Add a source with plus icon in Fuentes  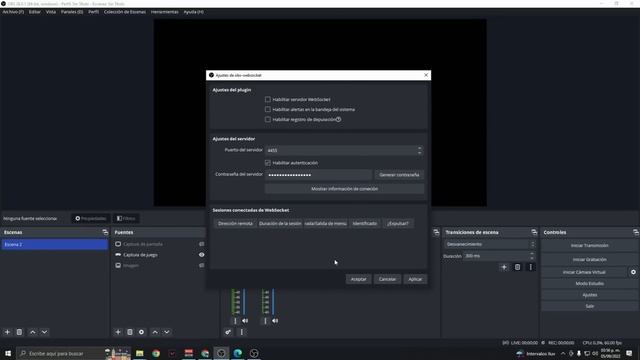tap(118, 332)
